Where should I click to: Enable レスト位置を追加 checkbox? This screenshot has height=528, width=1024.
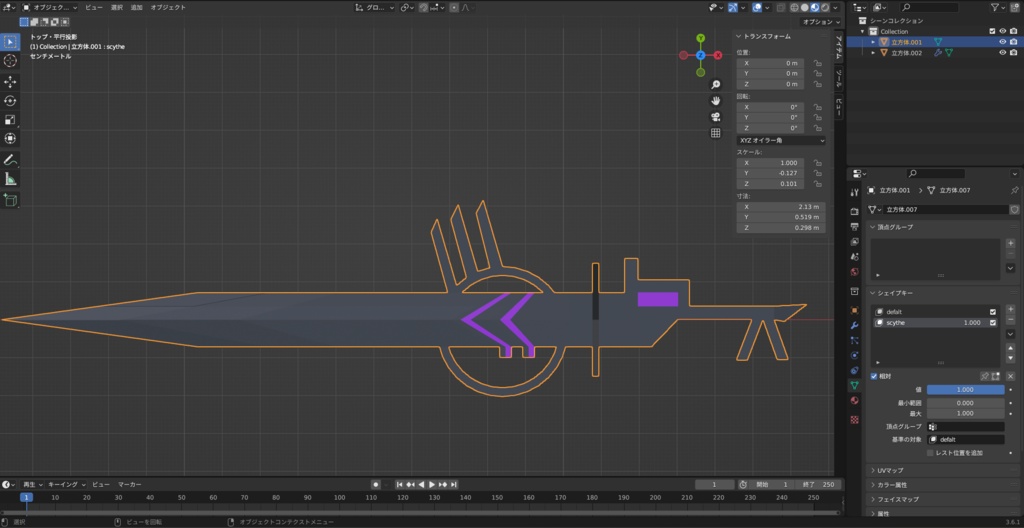931,453
